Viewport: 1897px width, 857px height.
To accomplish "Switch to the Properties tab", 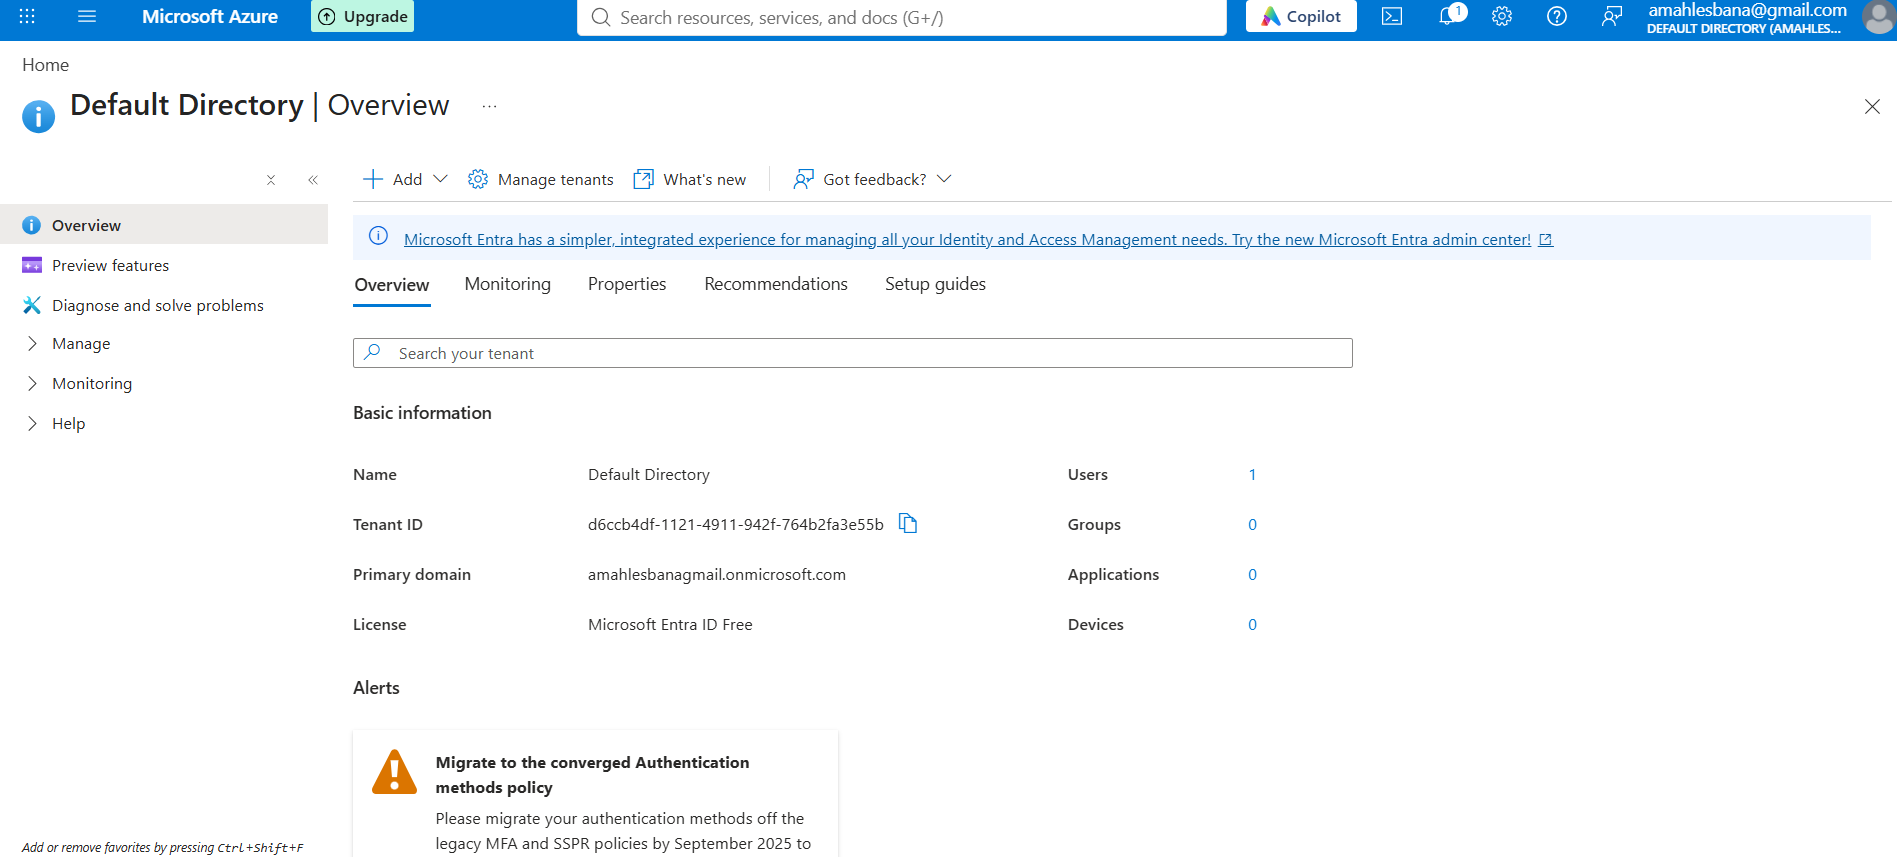I will [x=627, y=284].
